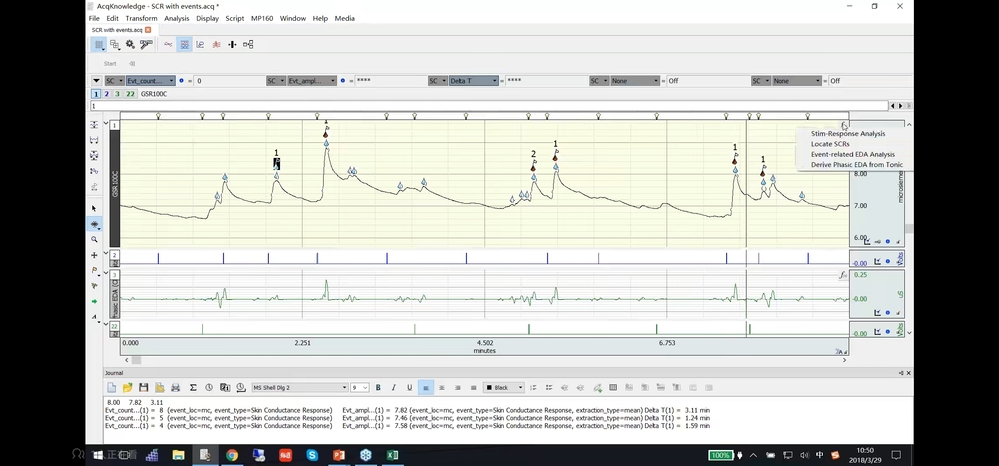Open the Evt_count measurement dropdown

click(150, 80)
